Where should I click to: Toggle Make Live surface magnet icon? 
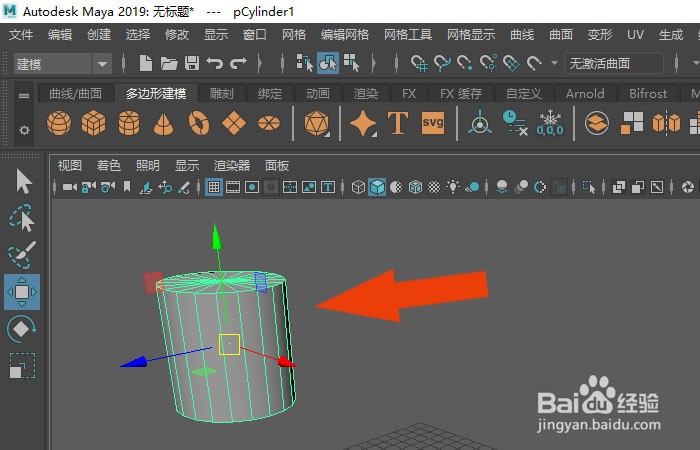click(534, 63)
